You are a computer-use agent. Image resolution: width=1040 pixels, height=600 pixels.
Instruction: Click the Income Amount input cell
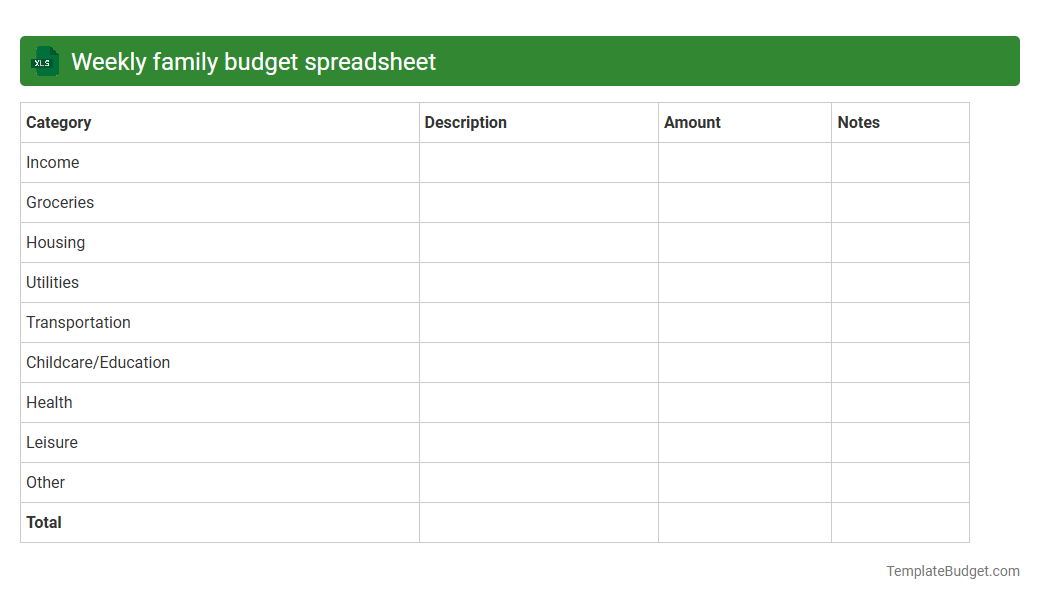point(744,162)
